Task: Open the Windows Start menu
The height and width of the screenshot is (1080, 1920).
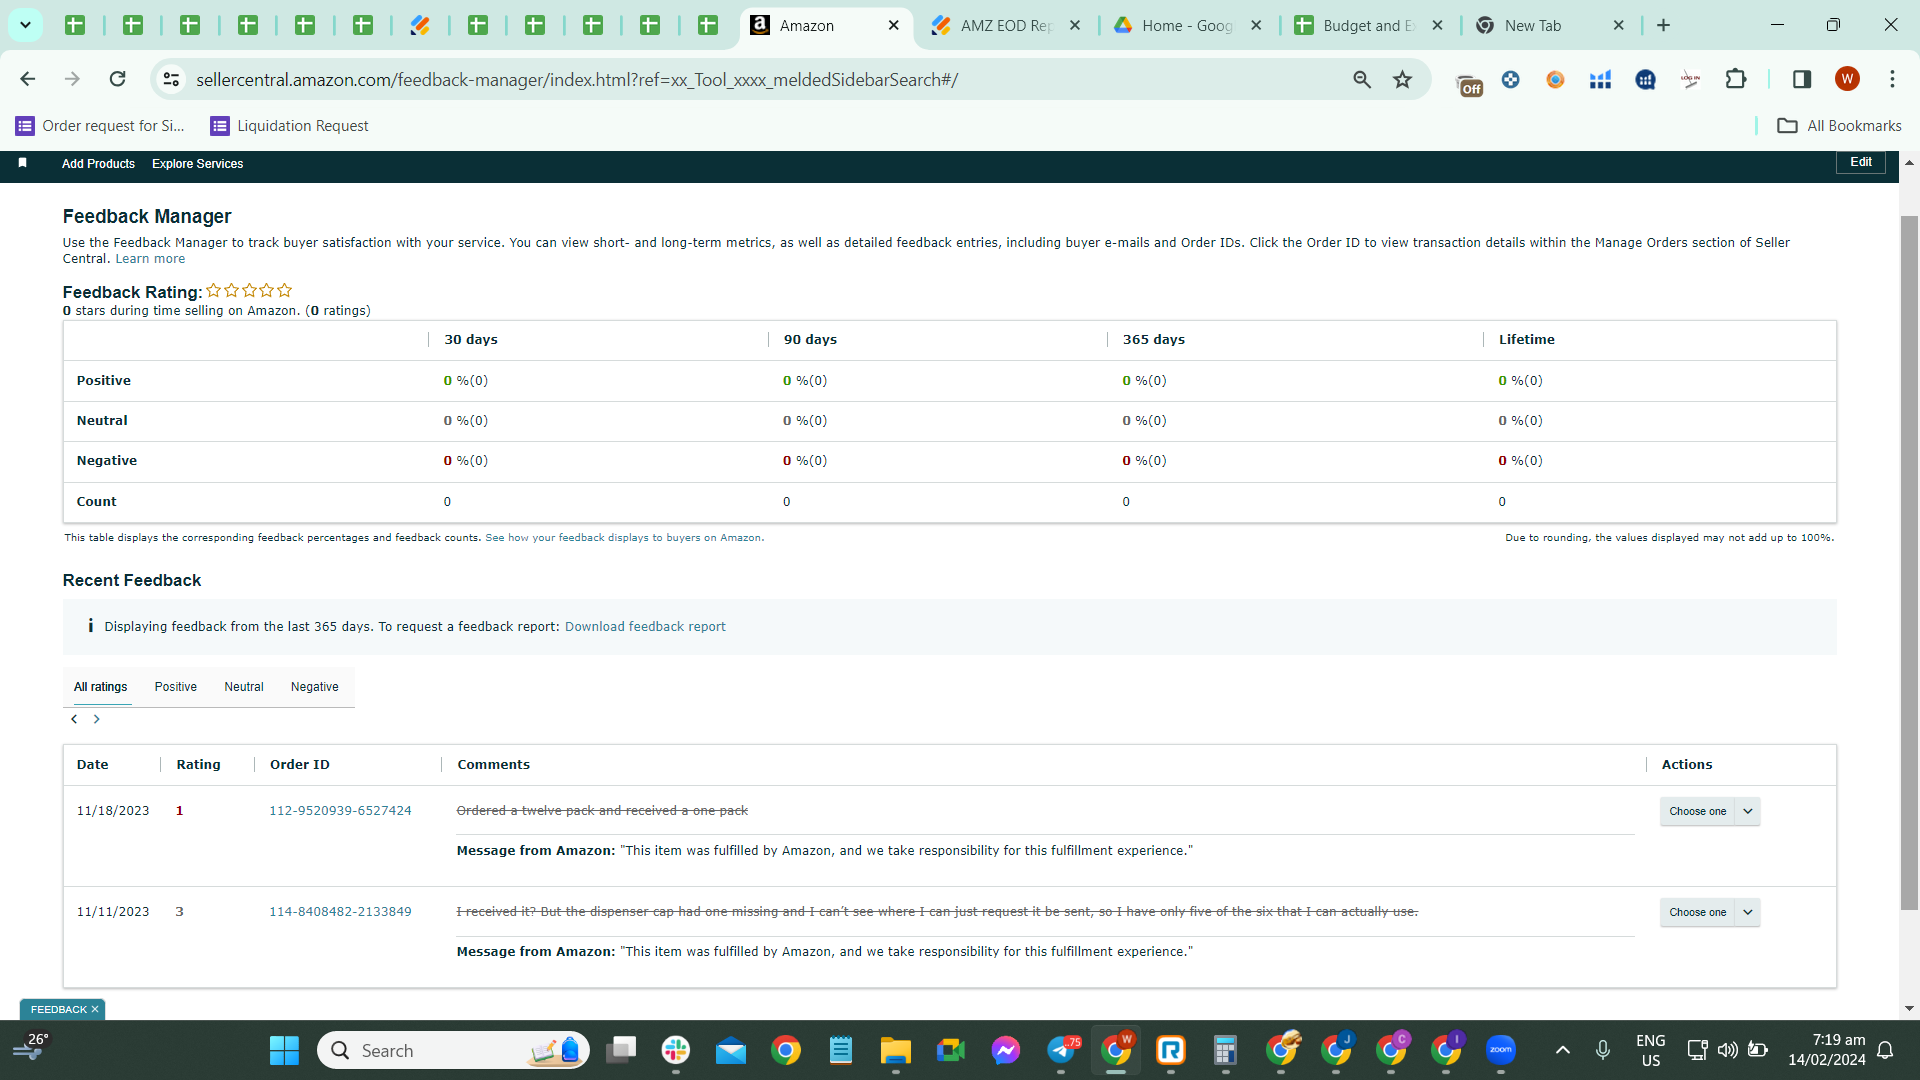Action: [284, 1050]
